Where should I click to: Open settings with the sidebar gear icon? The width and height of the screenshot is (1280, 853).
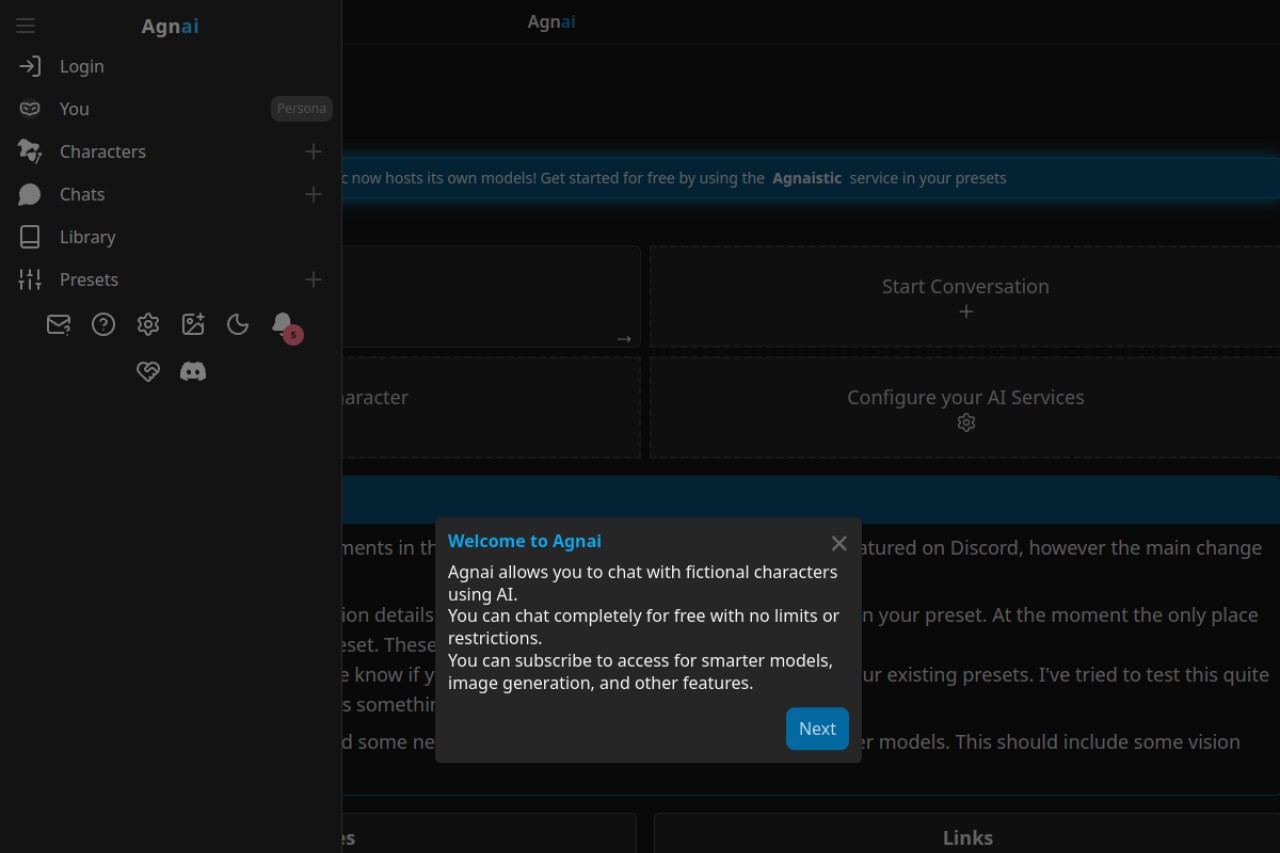[x=148, y=324]
